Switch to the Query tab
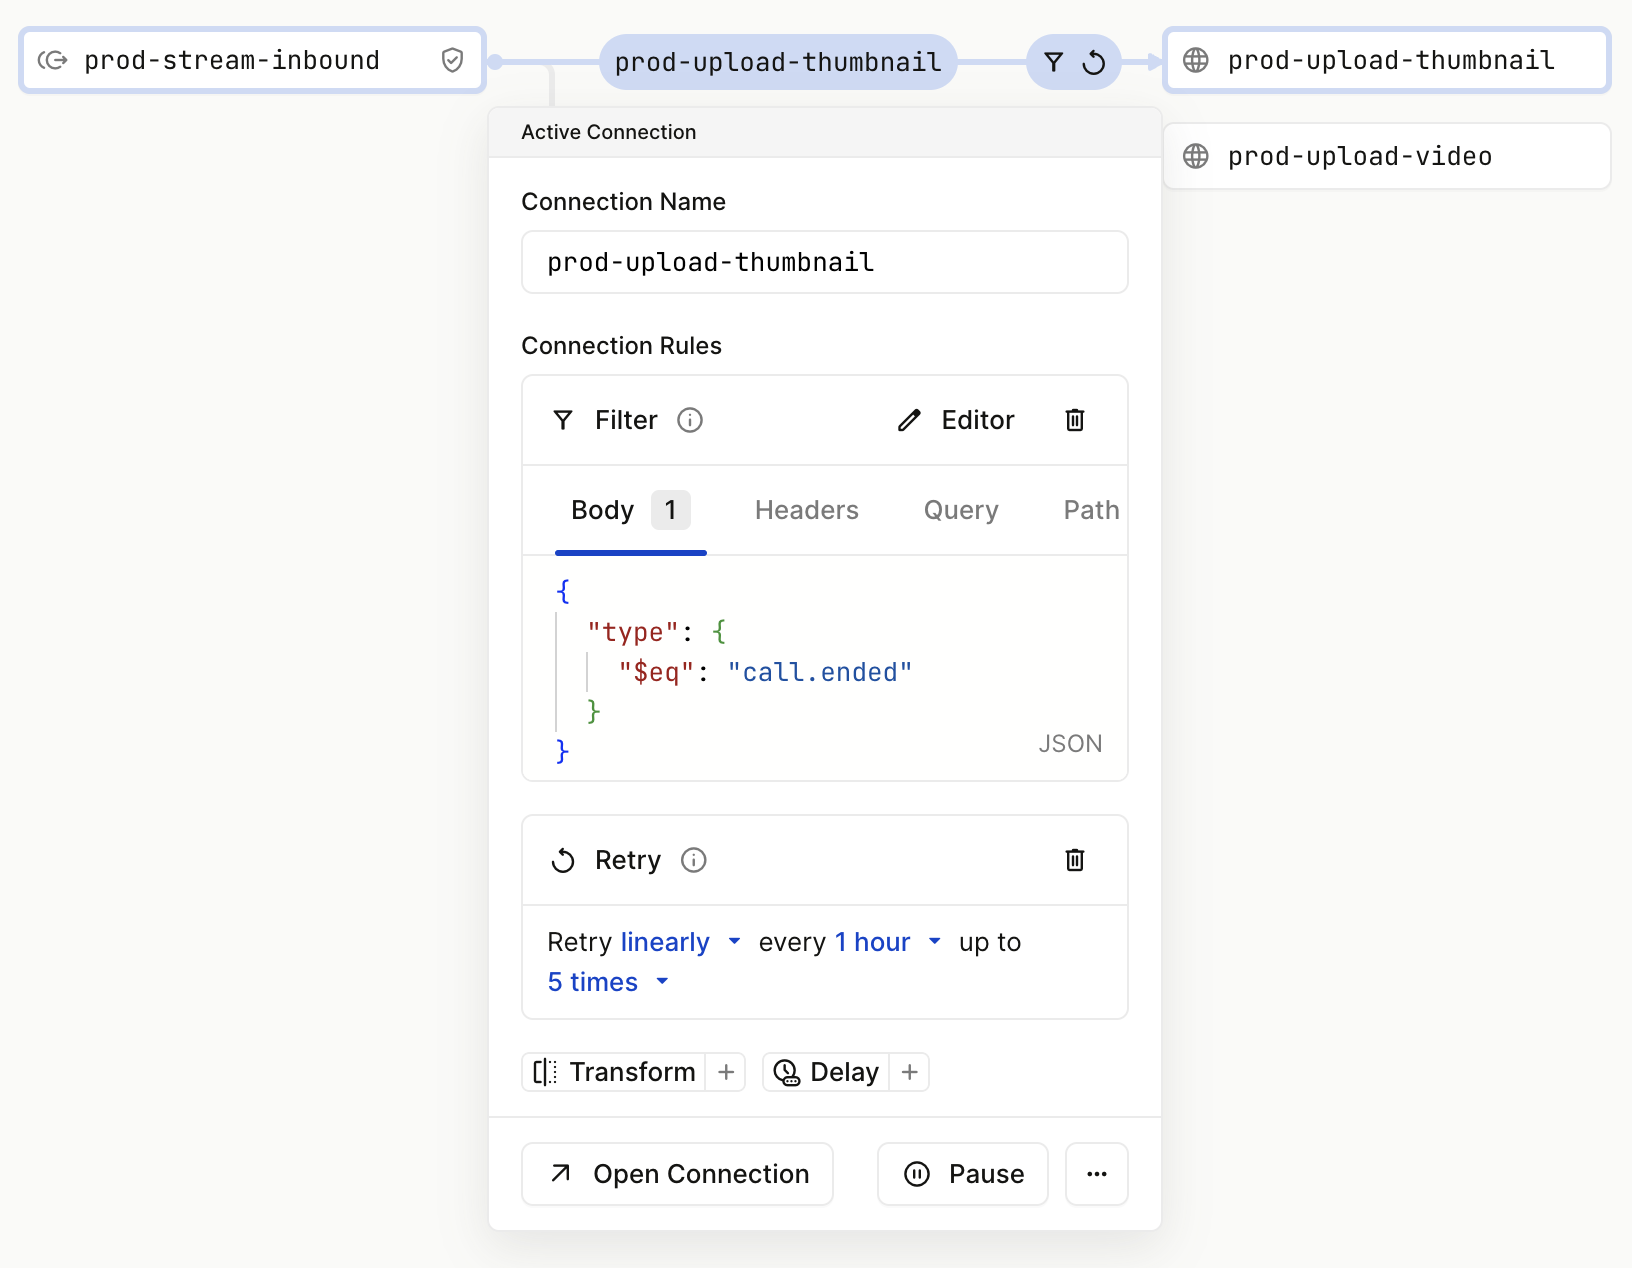1632x1268 pixels. pos(961,510)
